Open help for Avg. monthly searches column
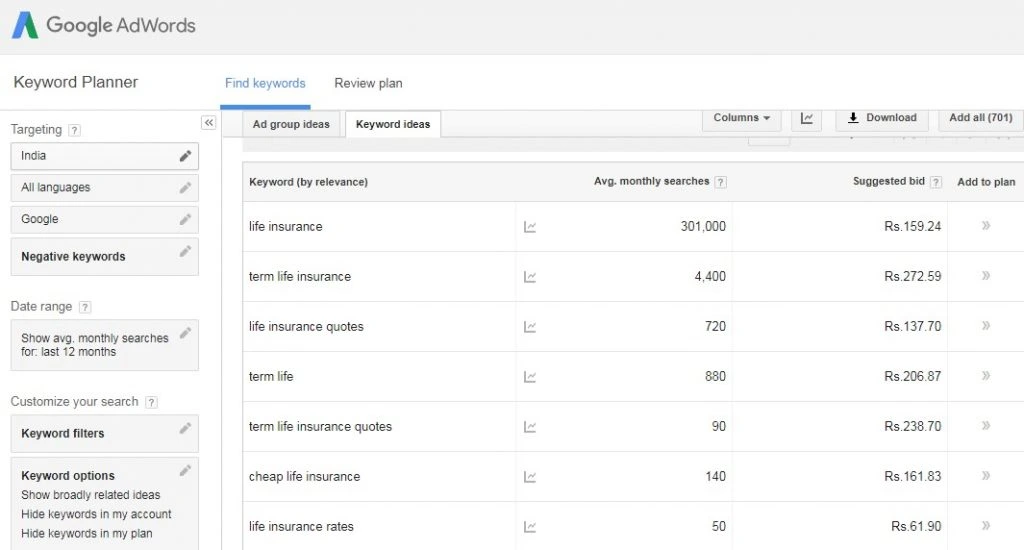The image size is (1024, 550). 720,182
